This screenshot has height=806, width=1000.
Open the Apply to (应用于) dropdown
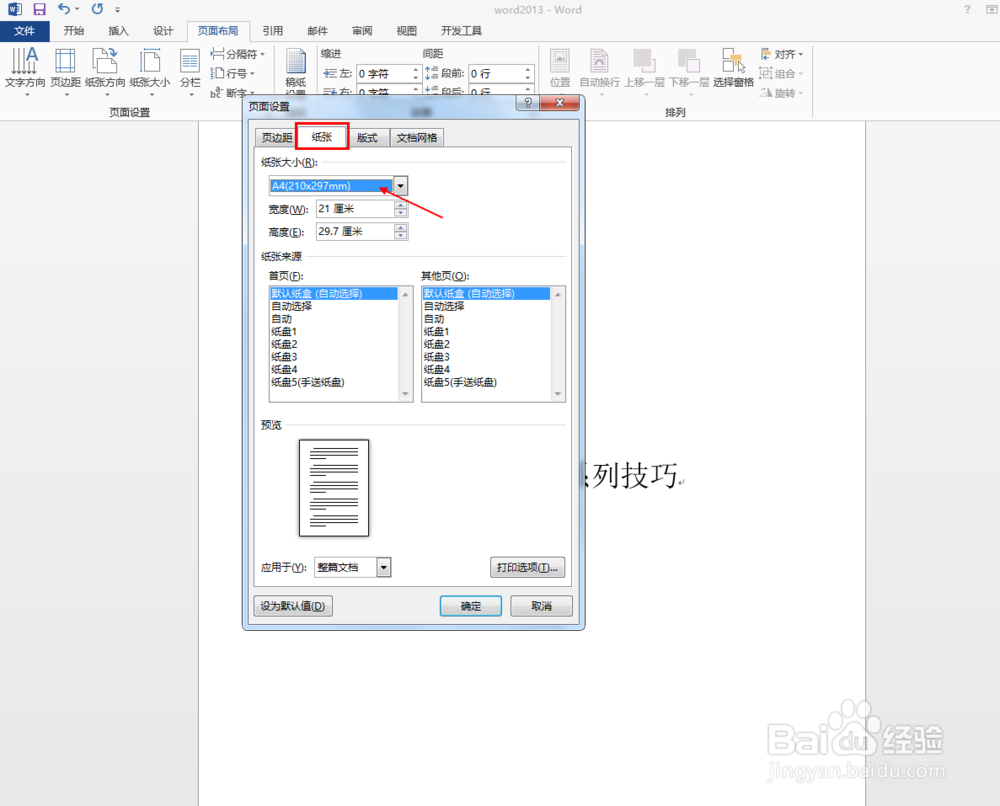(383, 567)
